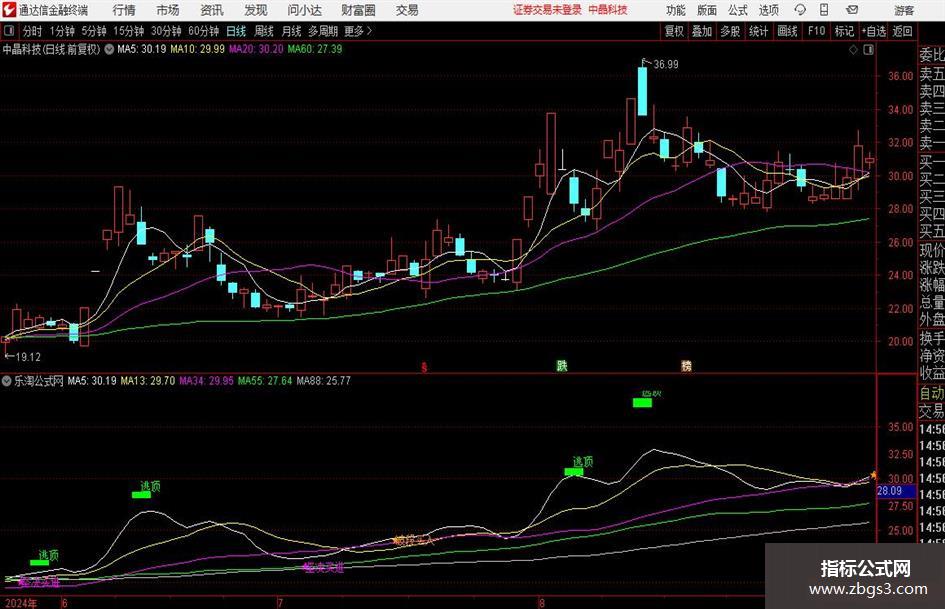Switch to 周线 period
This screenshot has height=609, width=945.
(x=263, y=31)
